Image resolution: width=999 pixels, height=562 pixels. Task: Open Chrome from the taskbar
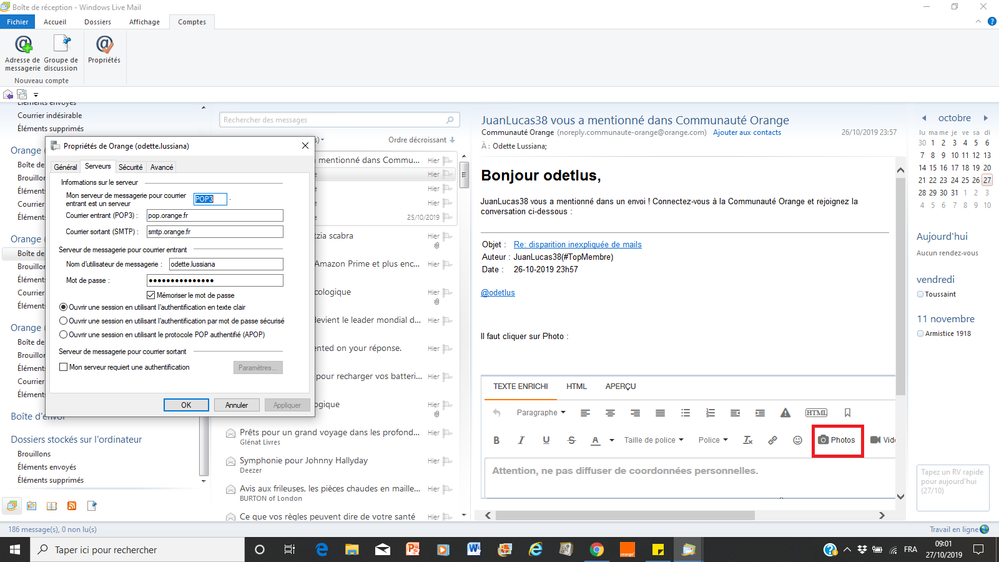596,549
